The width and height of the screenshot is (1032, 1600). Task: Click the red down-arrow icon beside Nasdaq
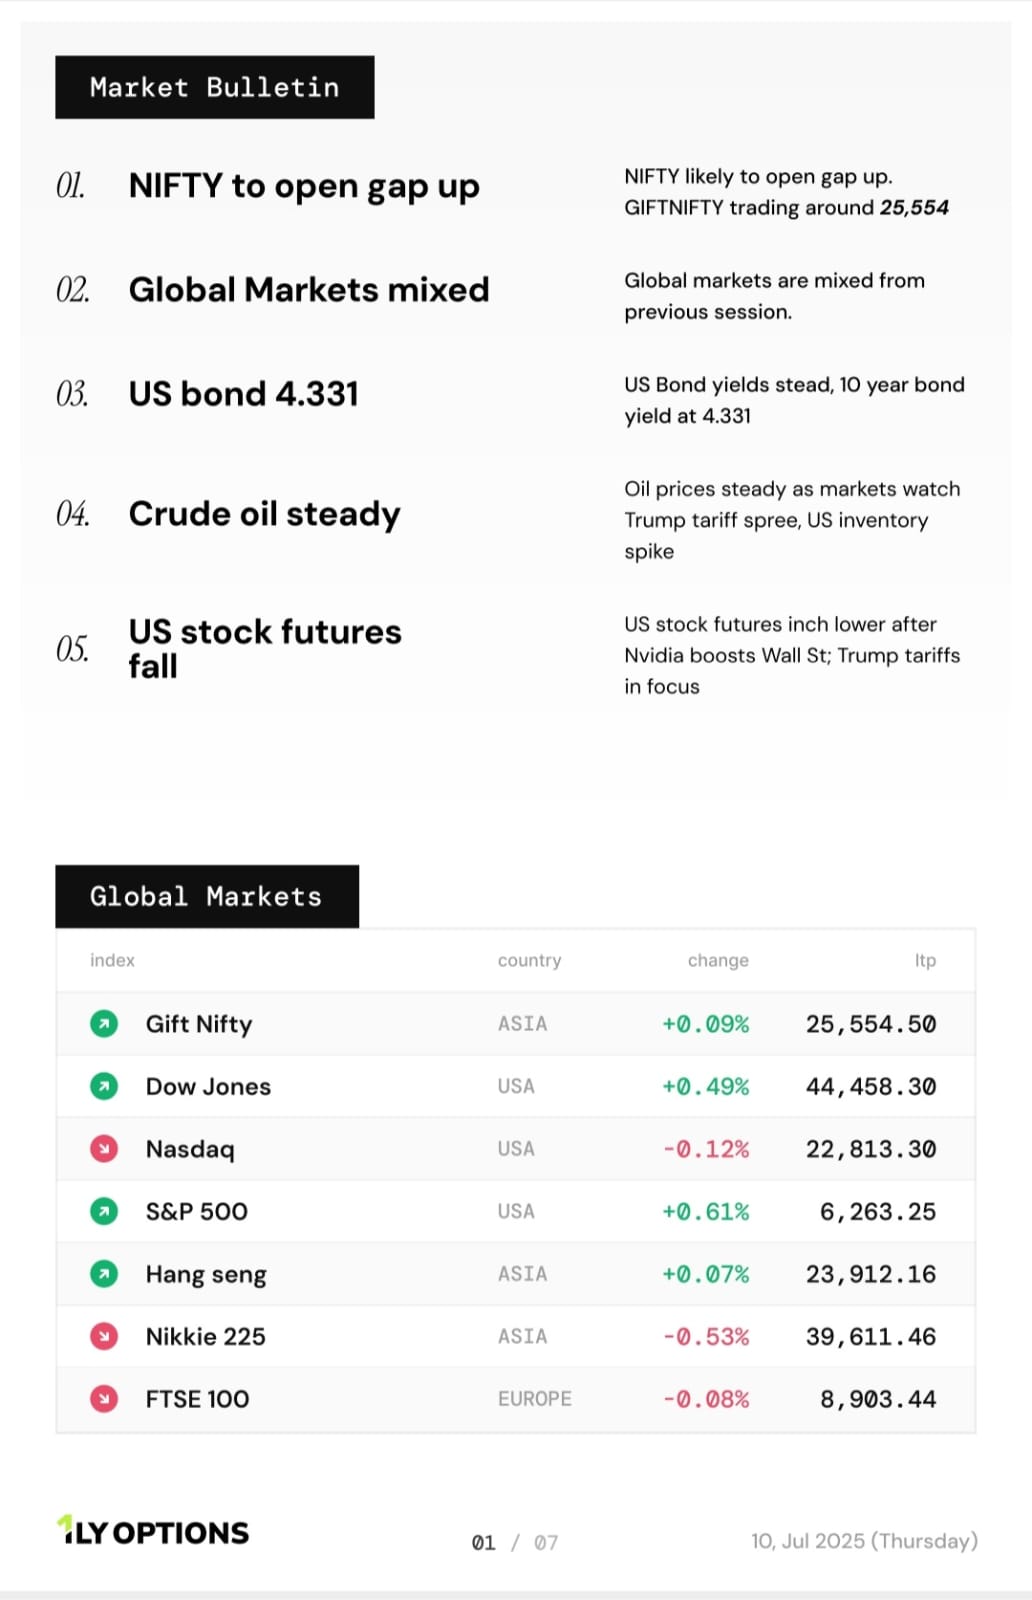tap(104, 1149)
